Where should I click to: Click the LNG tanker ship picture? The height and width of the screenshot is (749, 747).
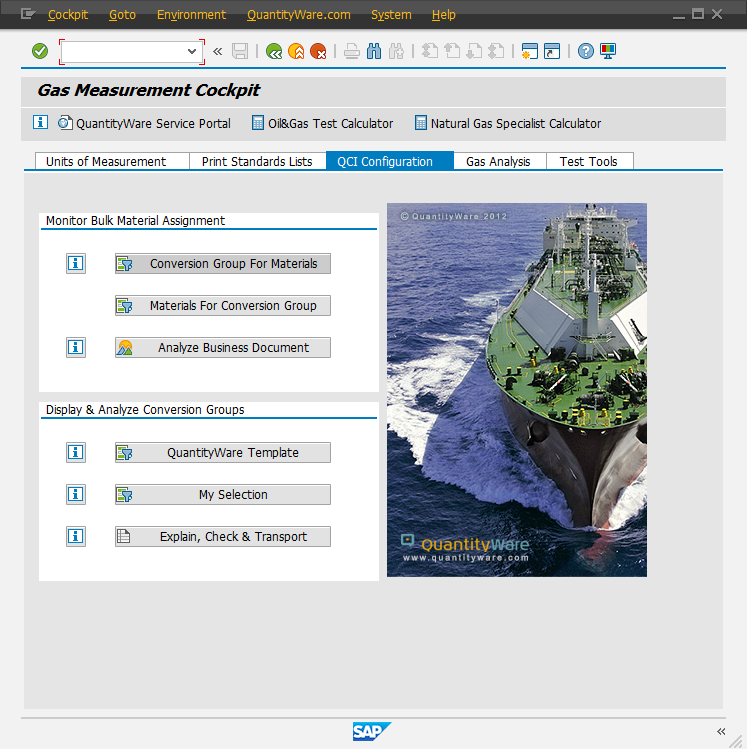(x=517, y=390)
